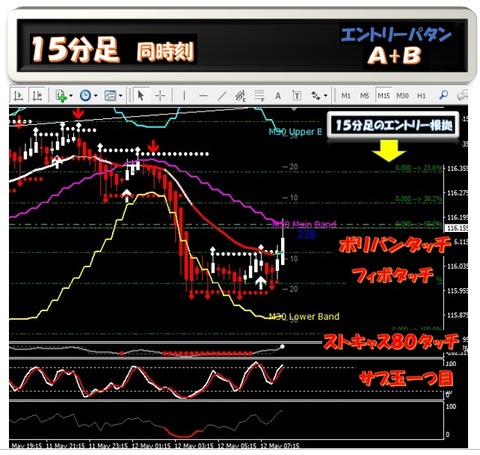Screen dimensions: 480x455
Task: Toggle chart auto scroll icon
Action: 18,96
